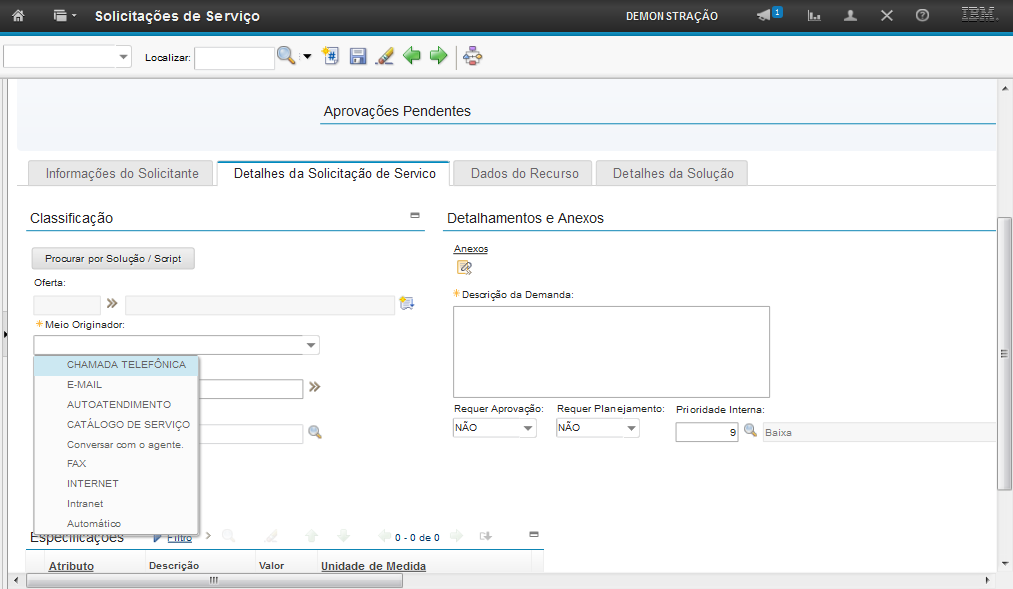Viewport: 1013px width, 589px height.
Task: Click magnifier next to Prioridade Interna
Action: point(750,432)
